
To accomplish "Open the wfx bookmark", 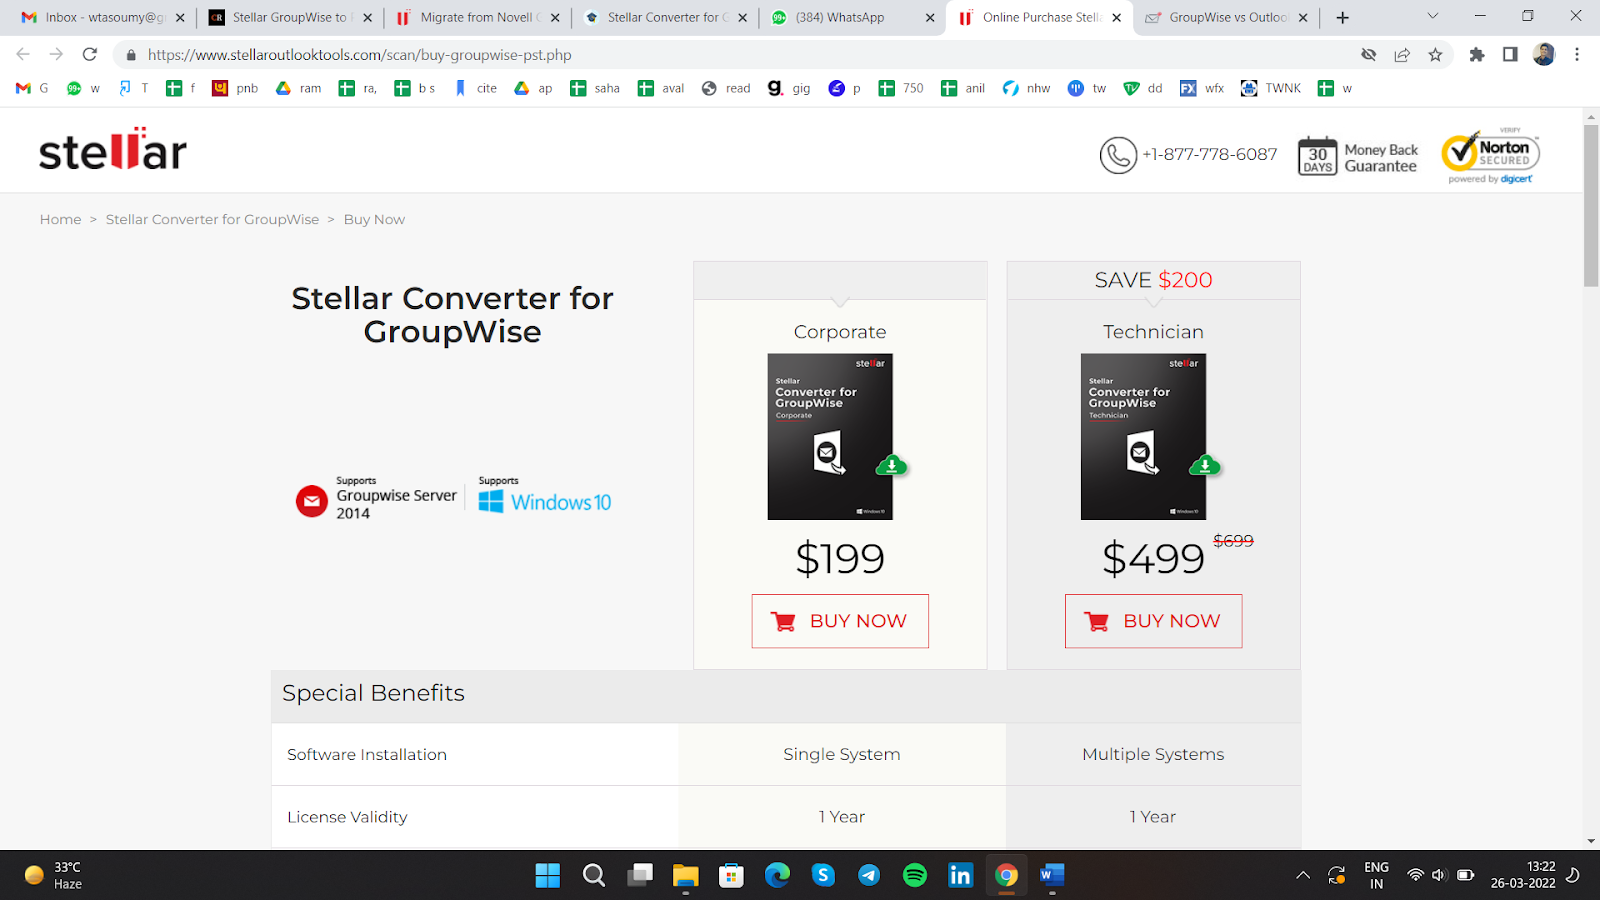I will coord(1202,88).
